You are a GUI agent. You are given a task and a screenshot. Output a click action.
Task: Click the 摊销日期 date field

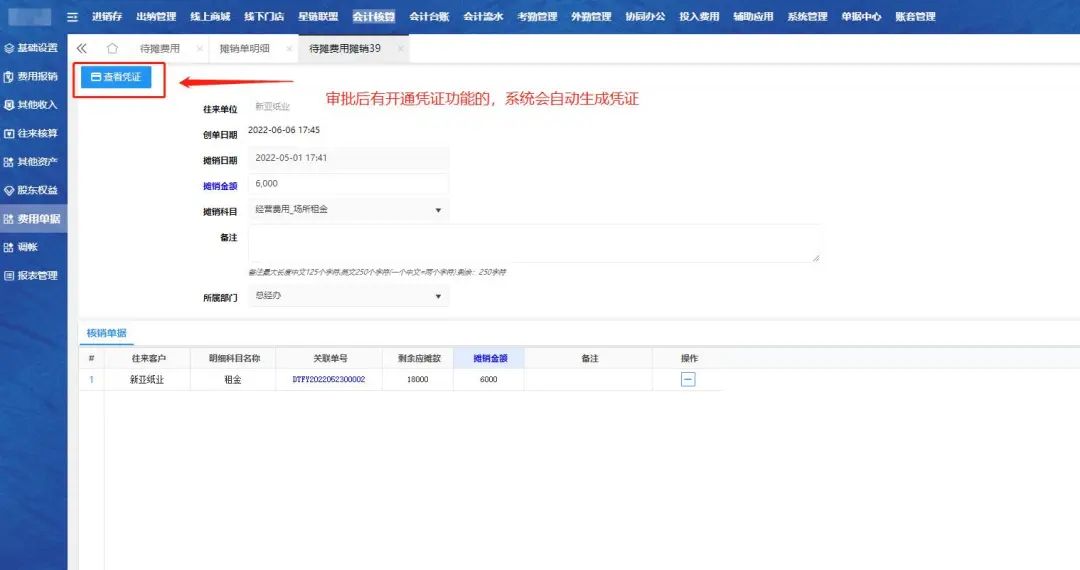pyautogui.click(x=348, y=158)
